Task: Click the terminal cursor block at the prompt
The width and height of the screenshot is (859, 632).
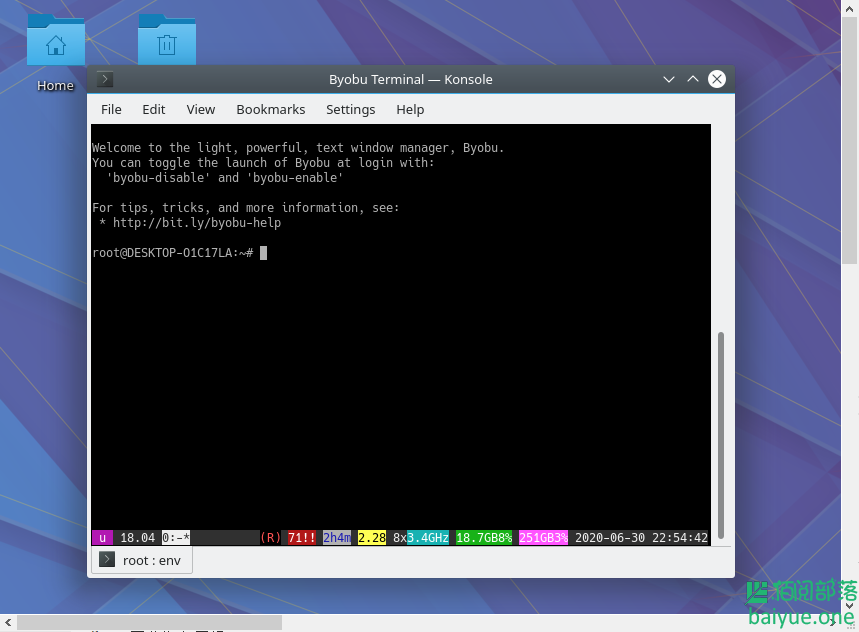Action: 264,252
